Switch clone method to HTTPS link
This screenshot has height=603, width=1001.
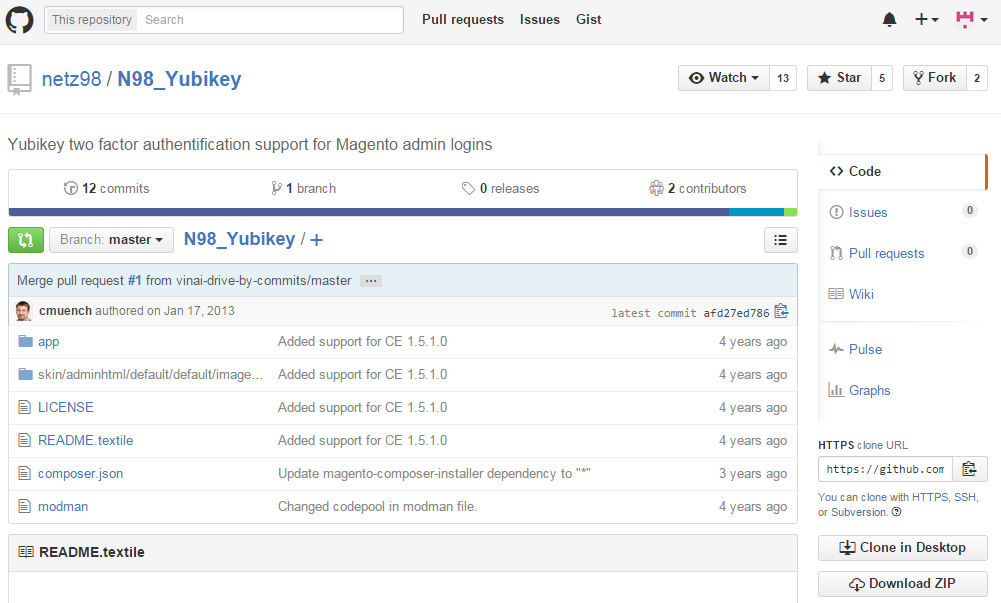[930, 497]
